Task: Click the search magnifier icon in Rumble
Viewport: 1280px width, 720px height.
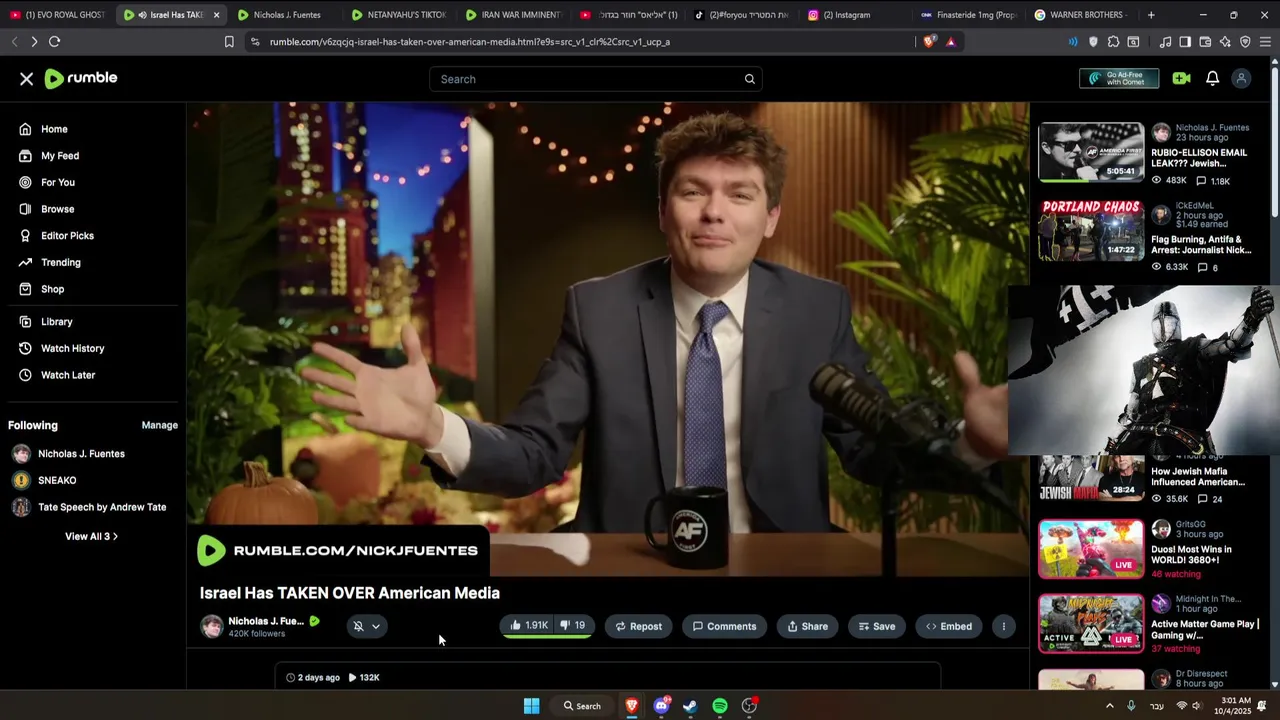Action: click(x=749, y=79)
